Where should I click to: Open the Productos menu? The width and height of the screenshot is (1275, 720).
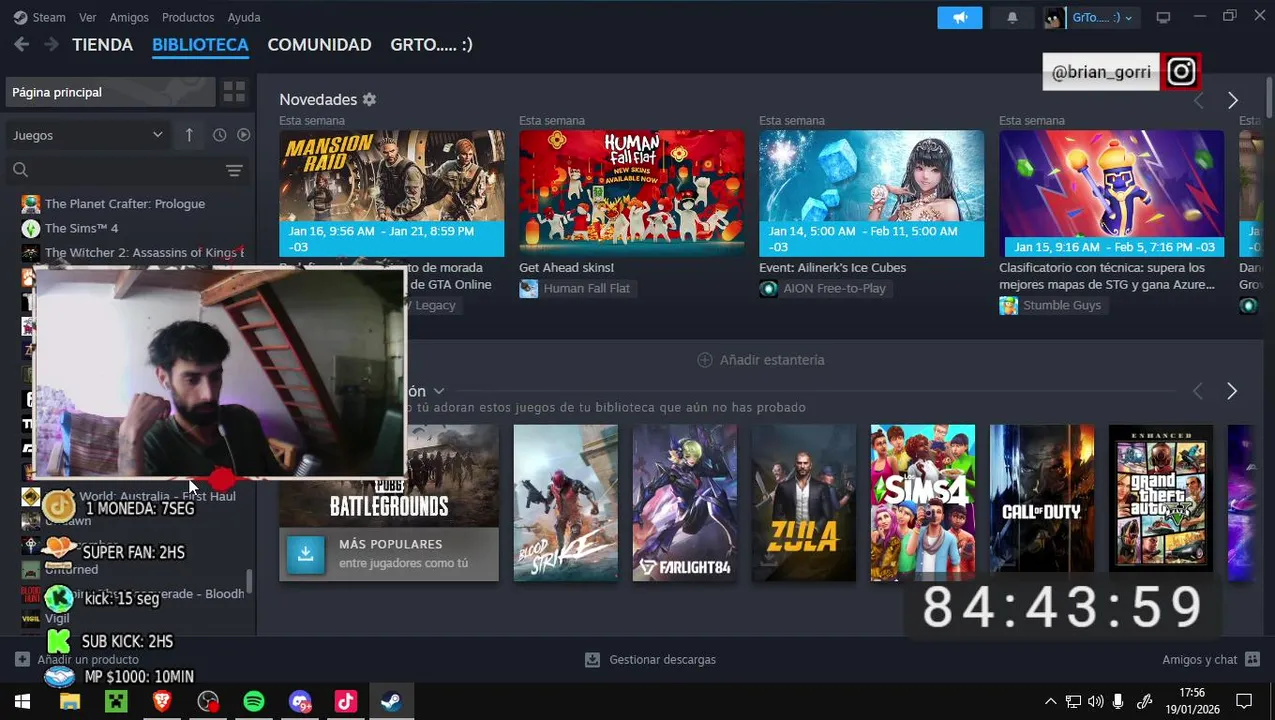coord(188,17)
